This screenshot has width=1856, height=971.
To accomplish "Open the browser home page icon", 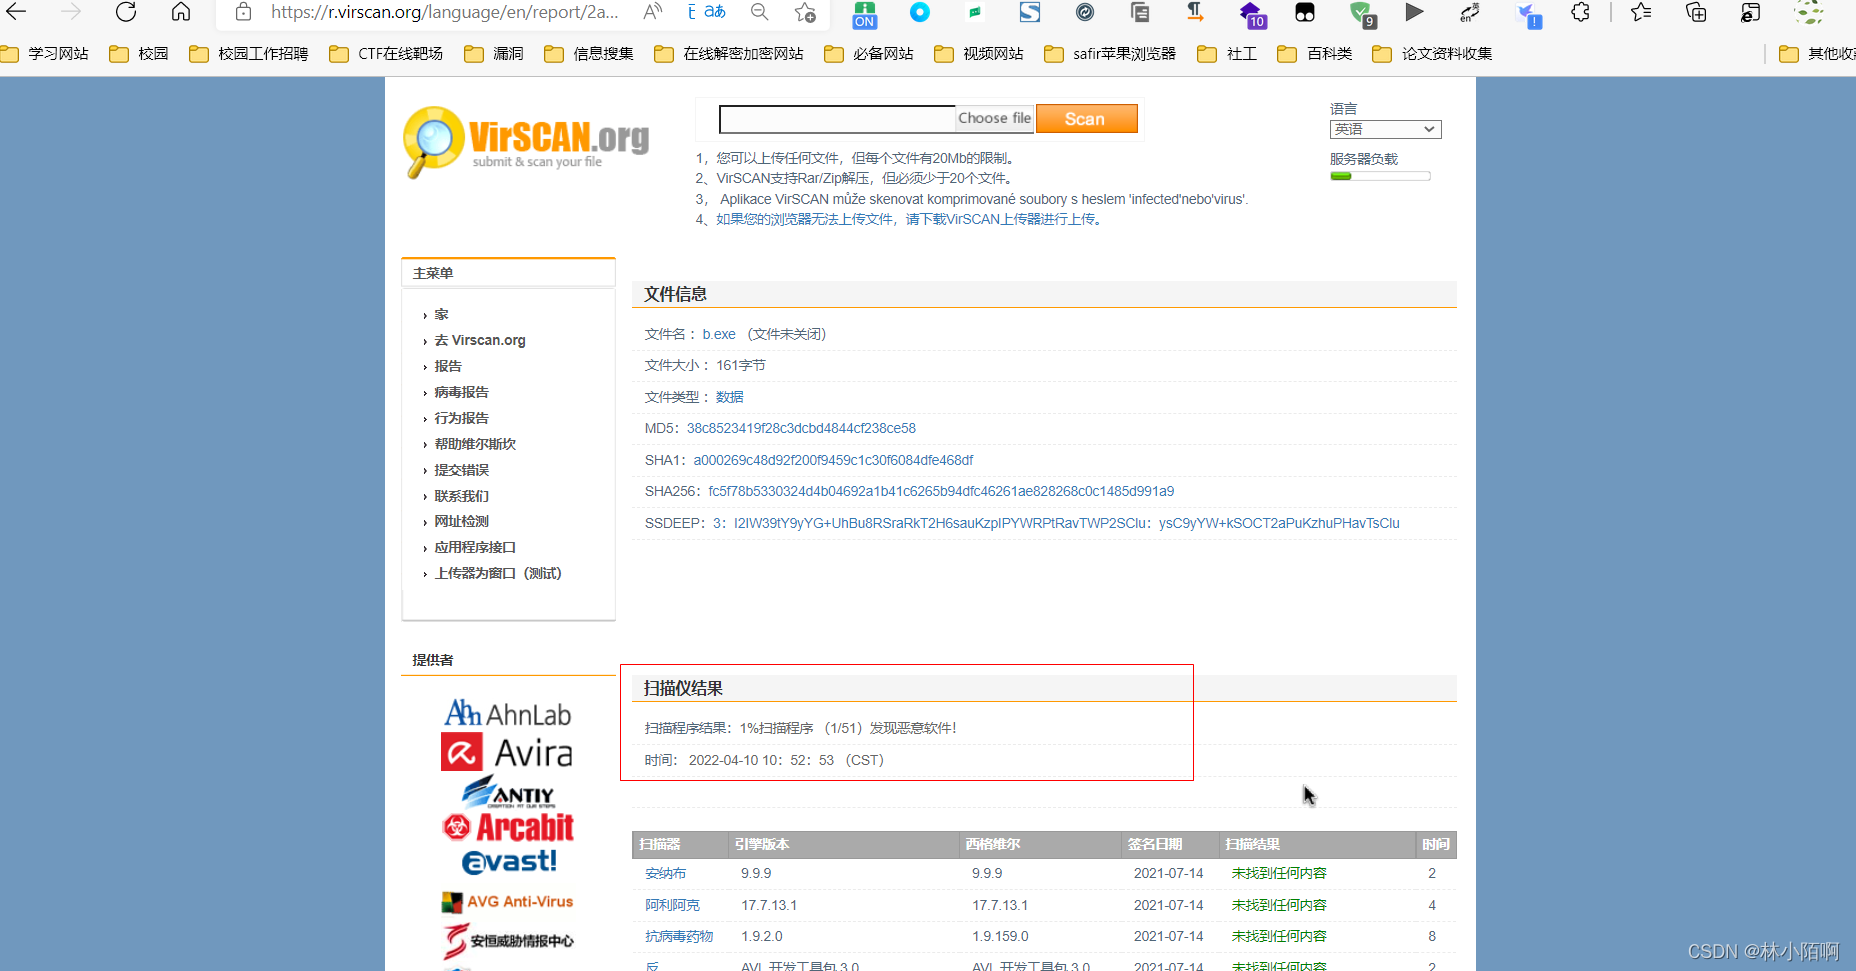I will [181, 12].
